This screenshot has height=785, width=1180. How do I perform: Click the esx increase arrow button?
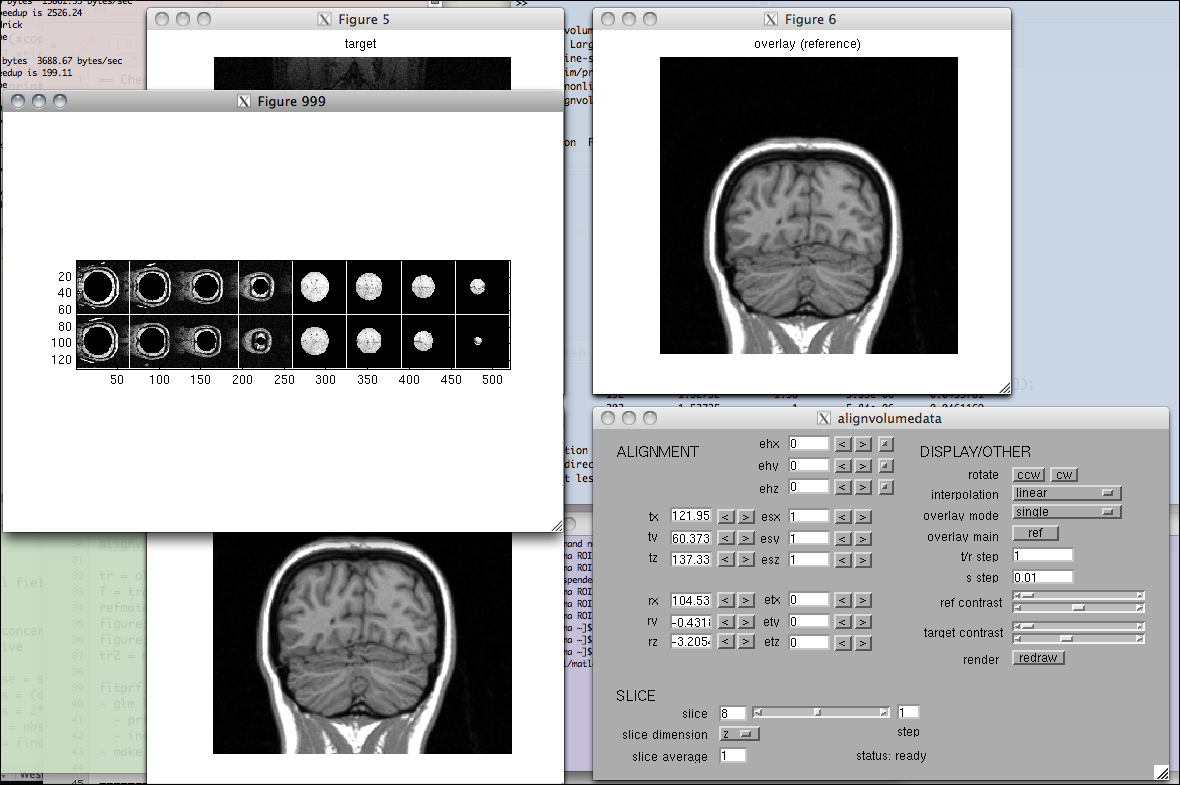point(863,517)
